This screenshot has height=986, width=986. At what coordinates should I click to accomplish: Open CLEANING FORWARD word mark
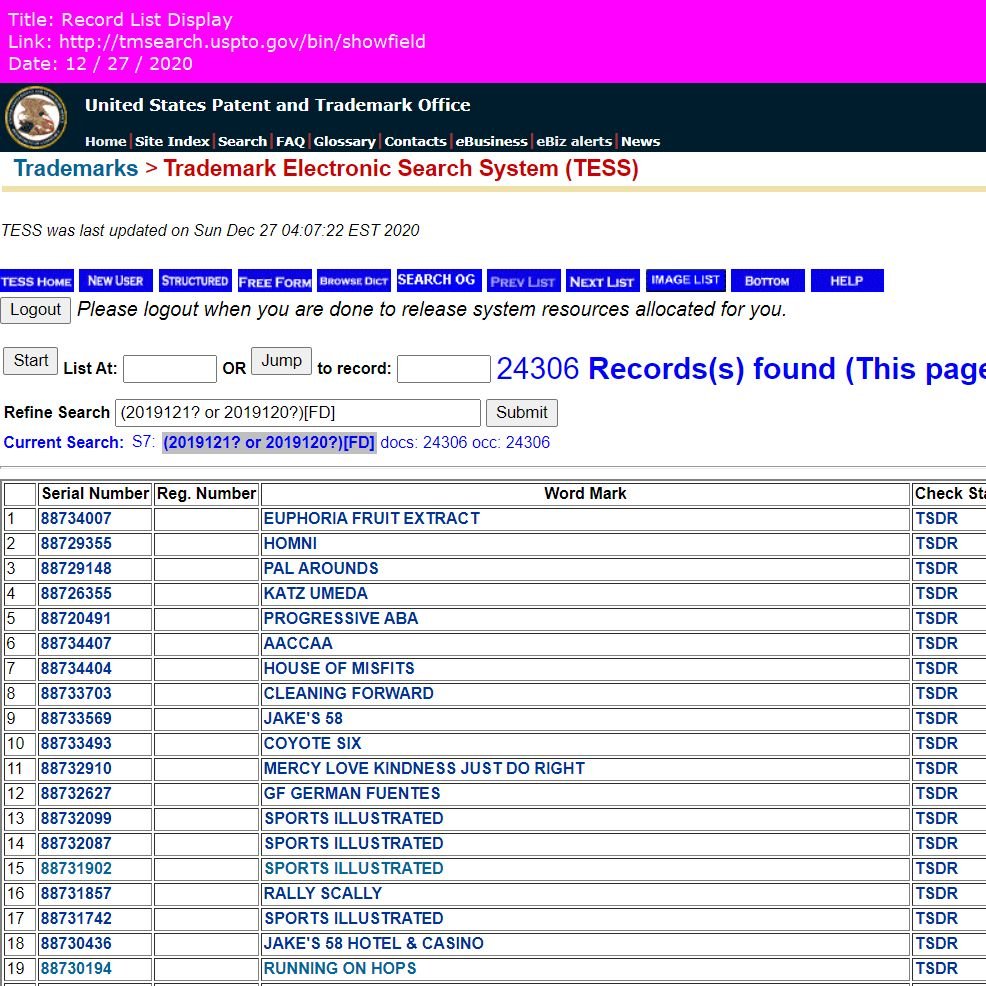coord(348,694)
